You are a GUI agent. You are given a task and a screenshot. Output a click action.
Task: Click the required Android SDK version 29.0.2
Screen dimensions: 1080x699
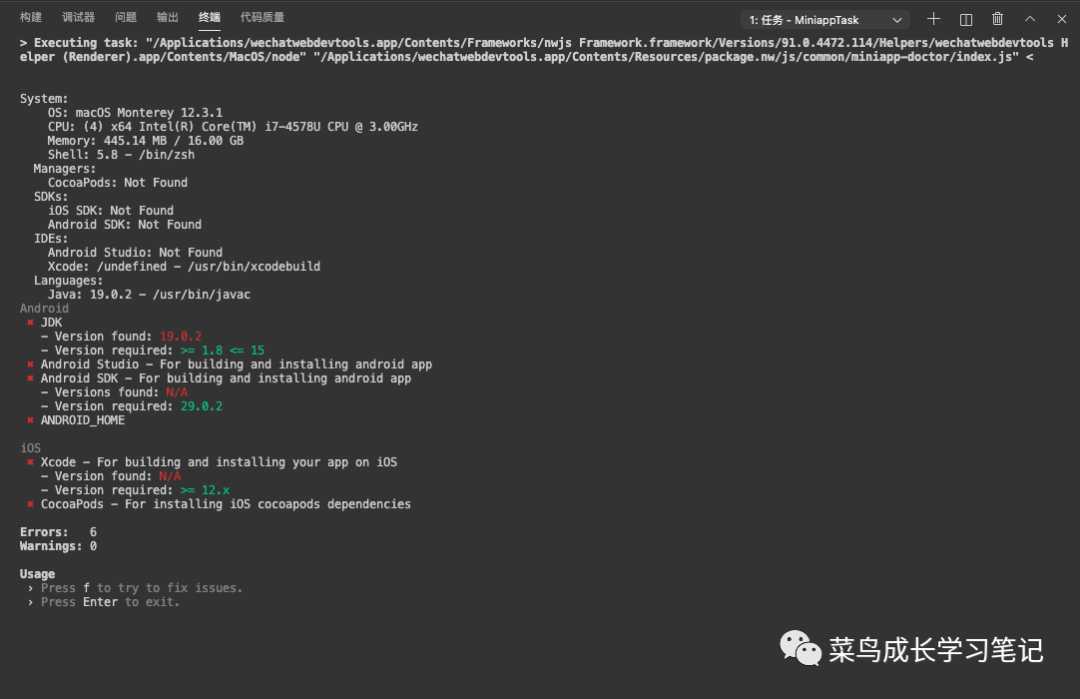point(201,406)
